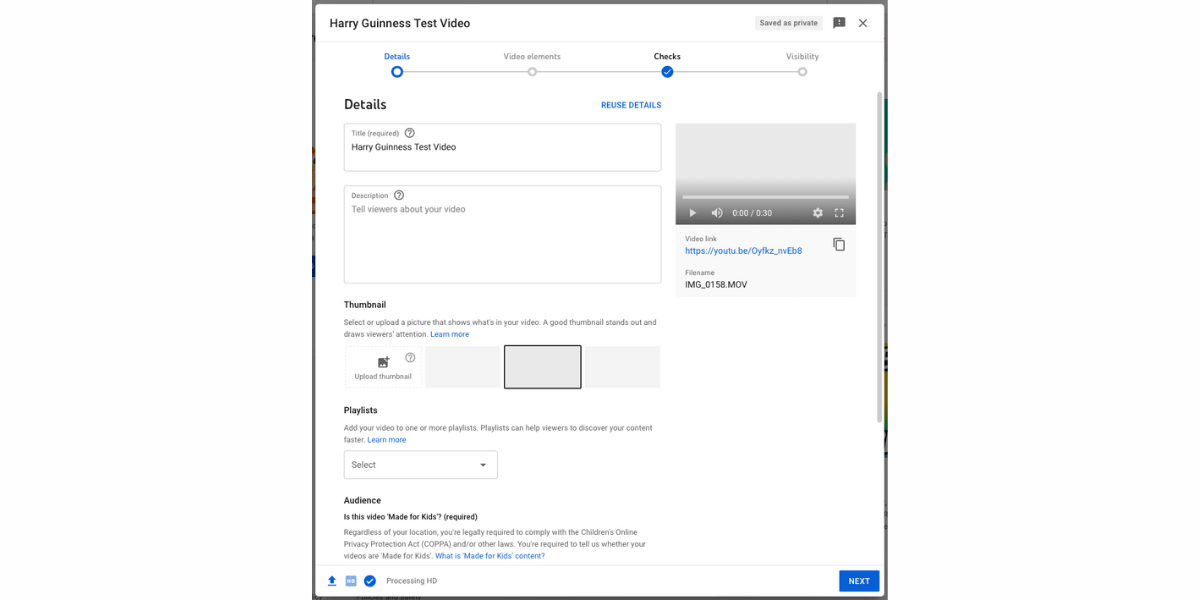Open the Learn more link under Playlists
Image resolution: width=1200 pixels, height=600 pixels.
[x=387, y=440]
